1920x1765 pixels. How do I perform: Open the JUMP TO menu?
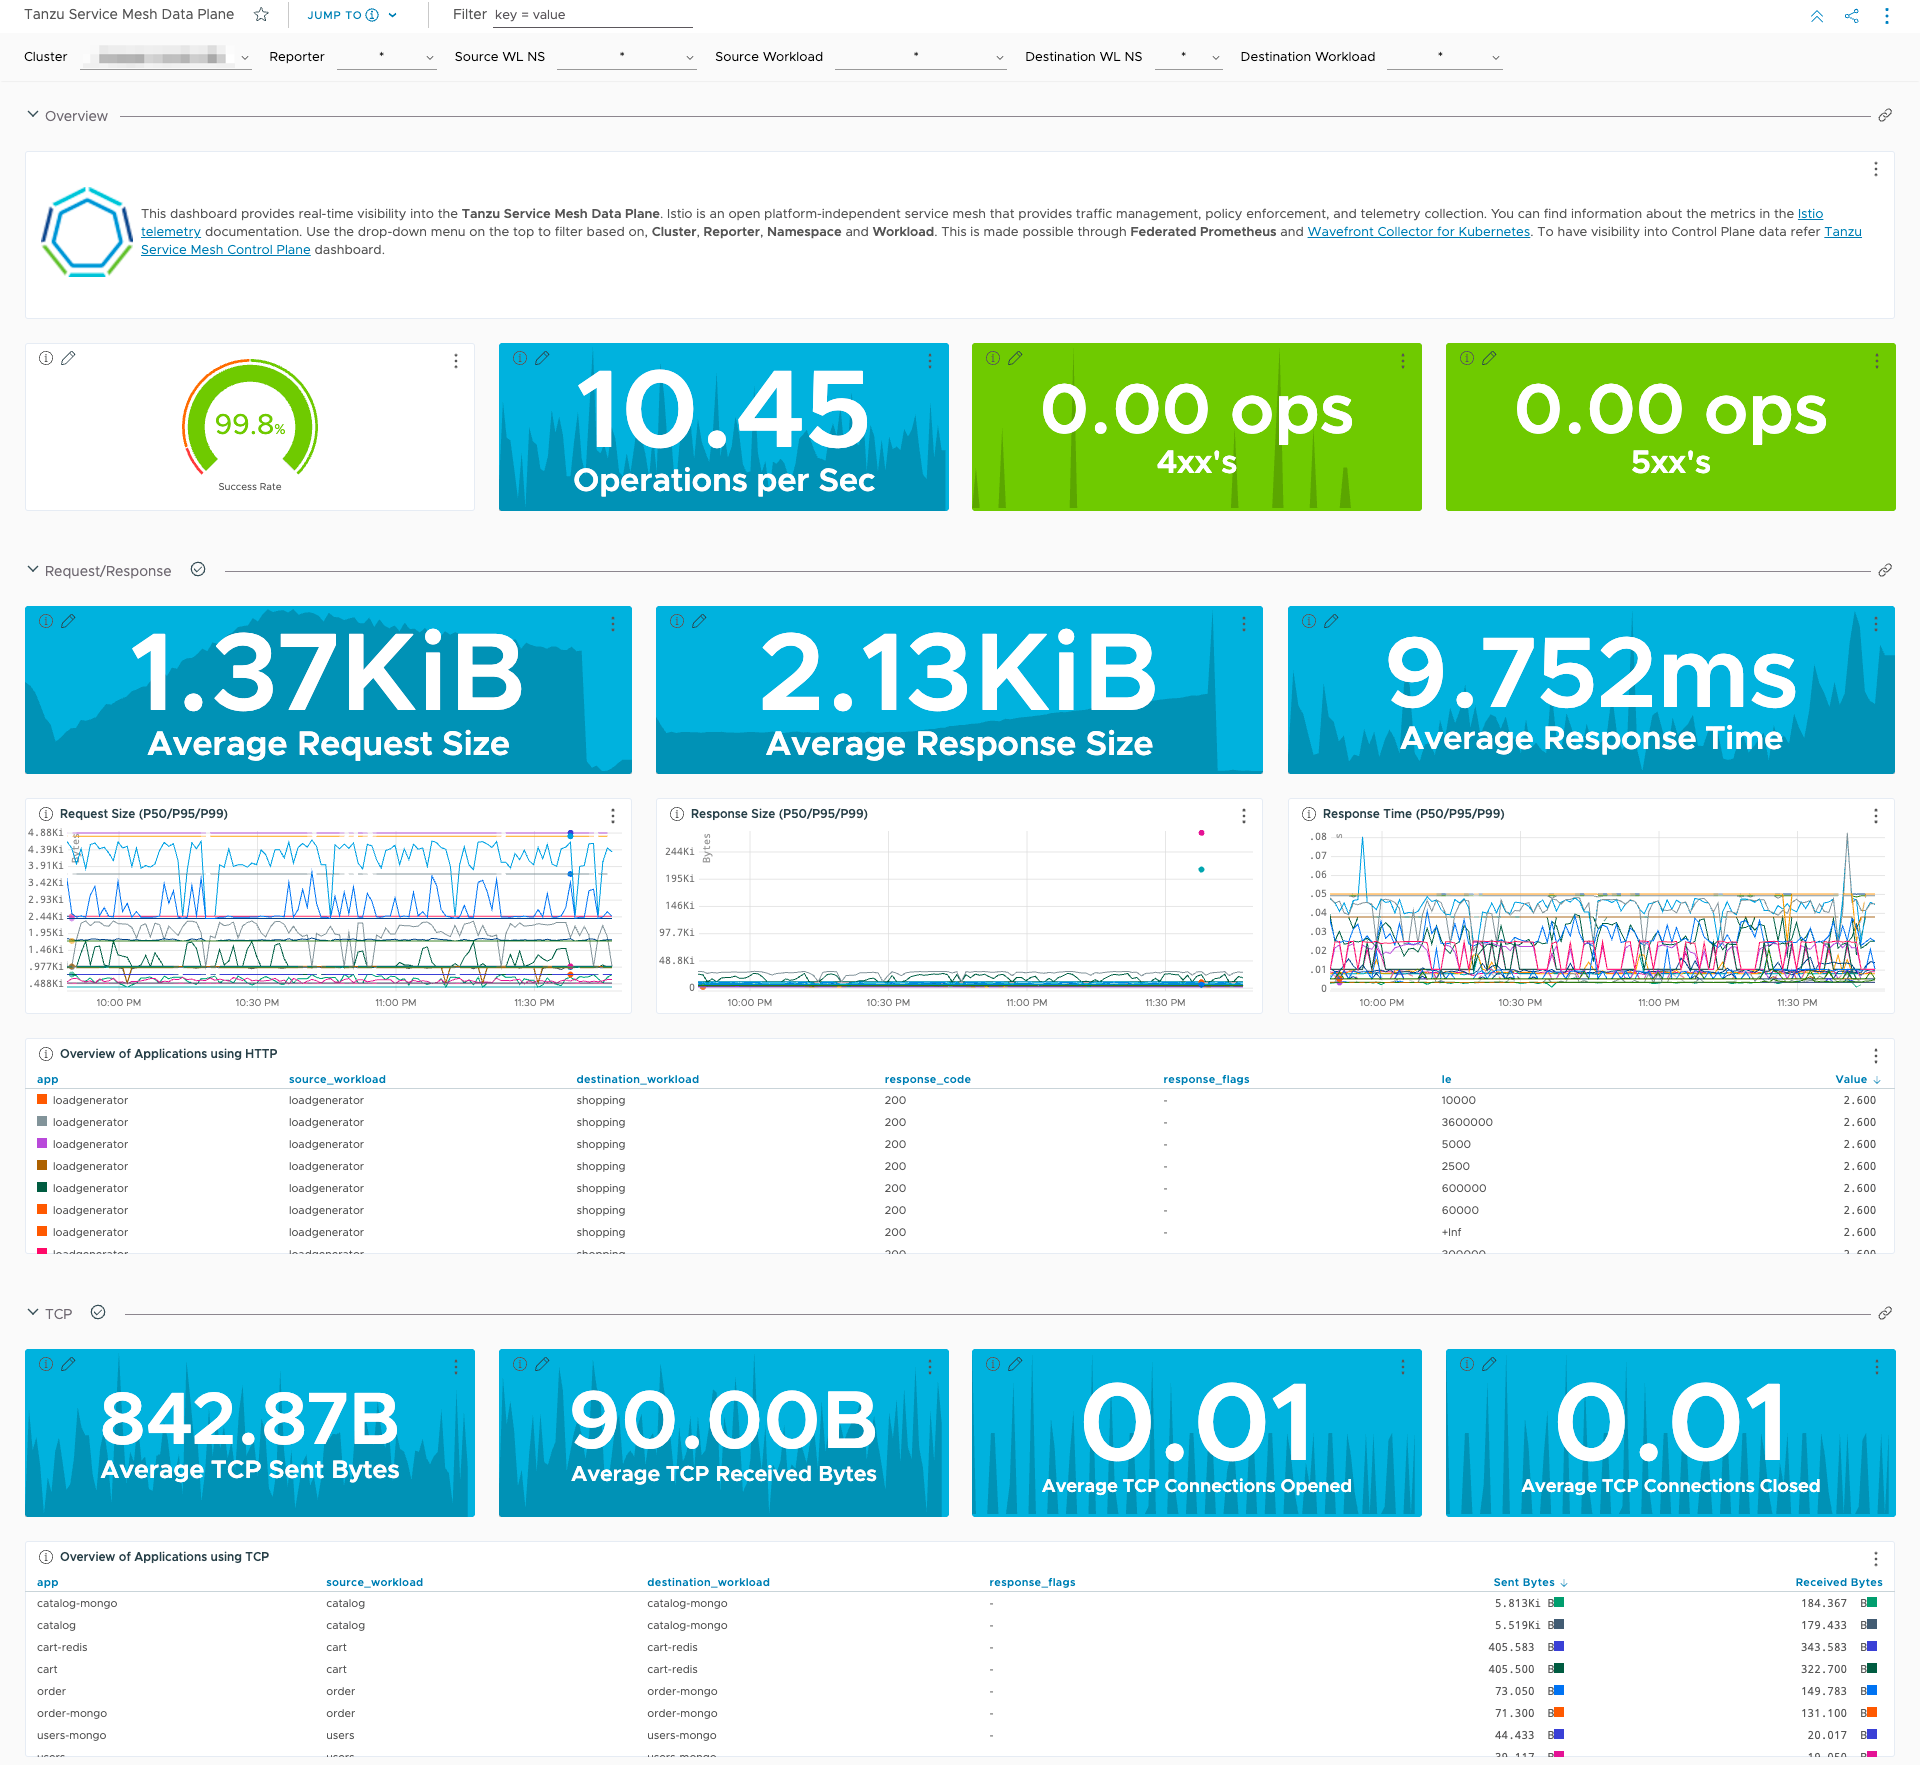tap(352, 15)
